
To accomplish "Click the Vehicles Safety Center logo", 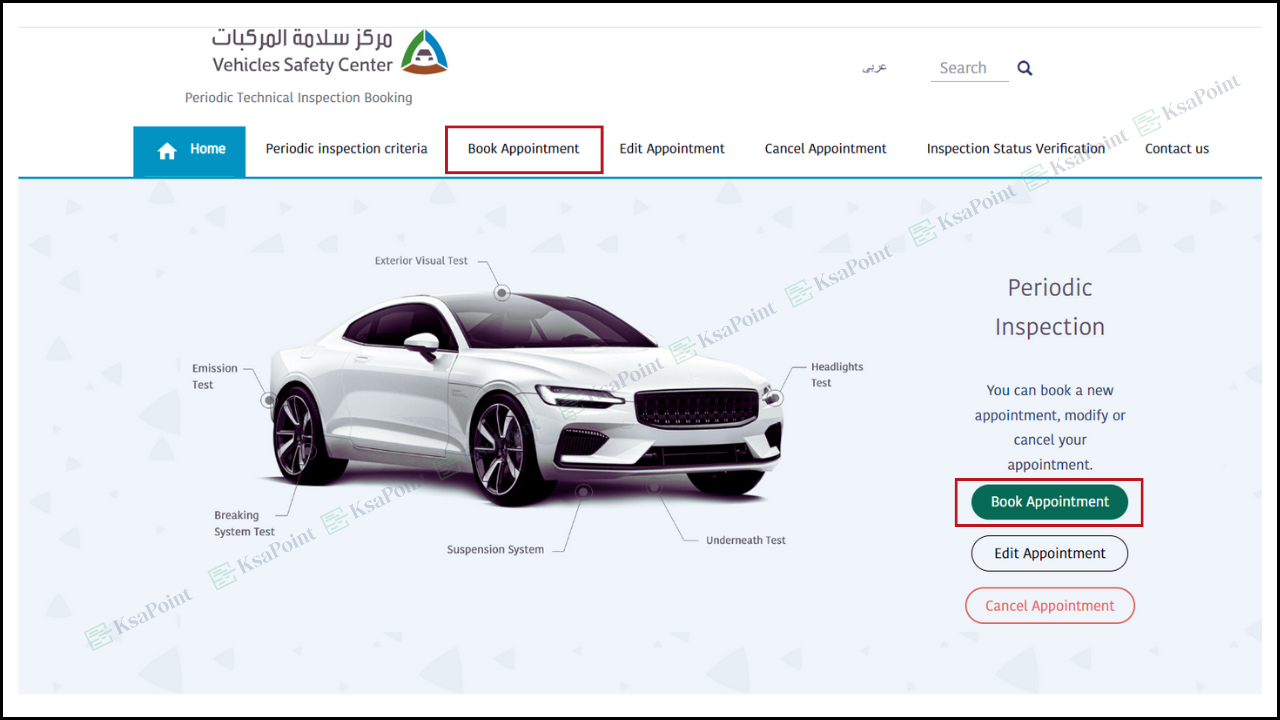I will (330, 52).
